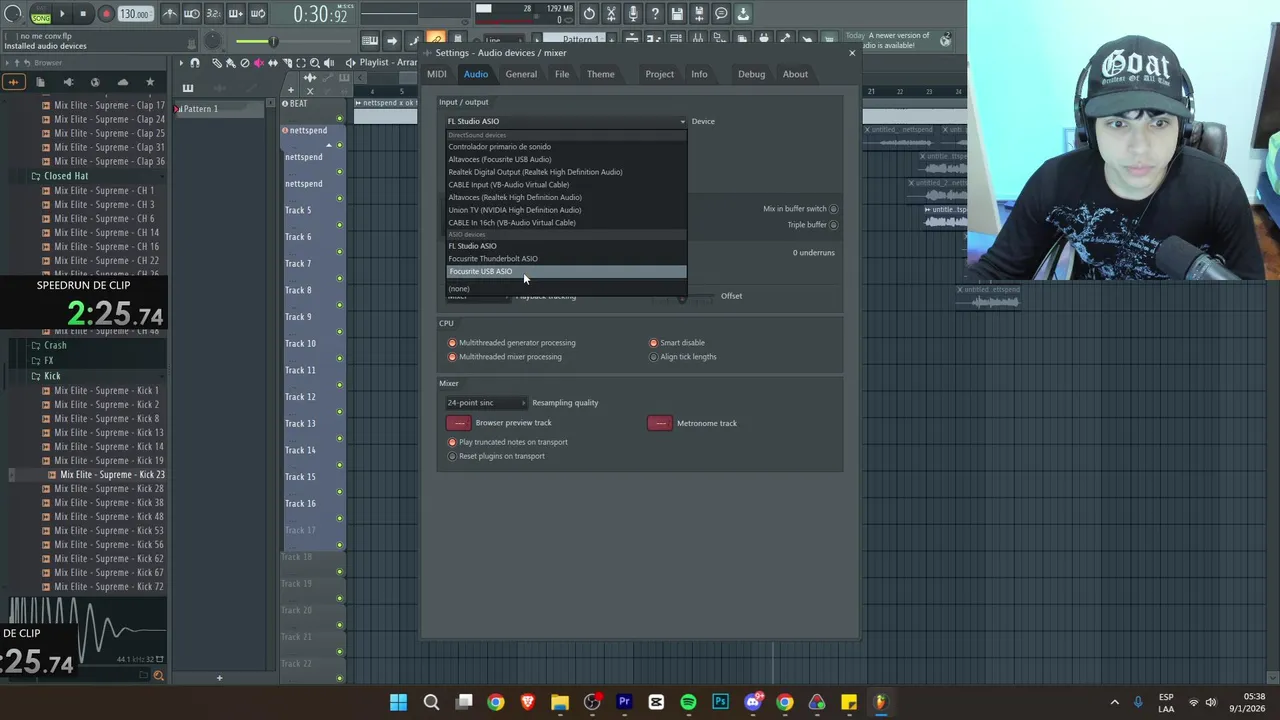Open the Theme settings tab
The image size is (1280, 720).
[x=601, y=74]
